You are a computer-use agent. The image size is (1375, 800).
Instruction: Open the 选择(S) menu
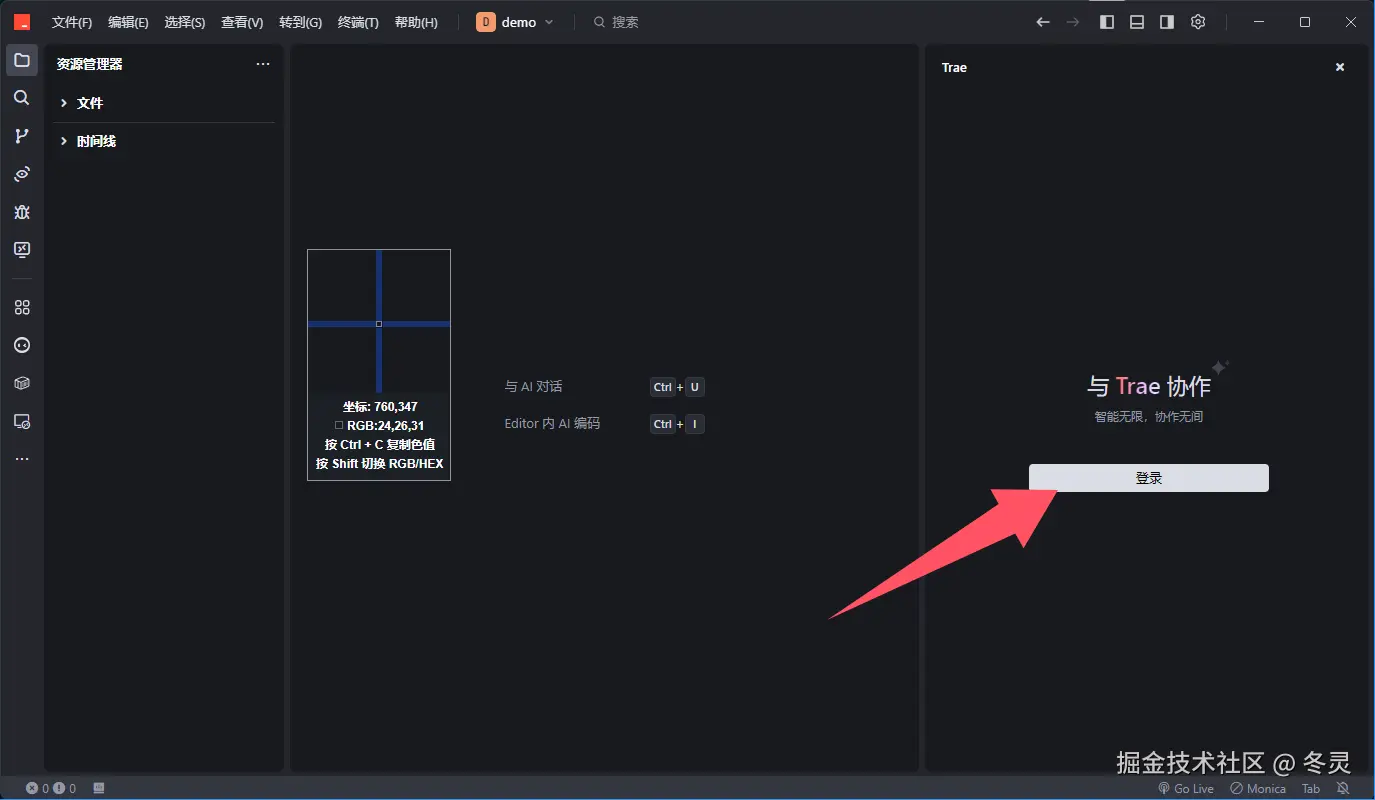click(185, 22)
